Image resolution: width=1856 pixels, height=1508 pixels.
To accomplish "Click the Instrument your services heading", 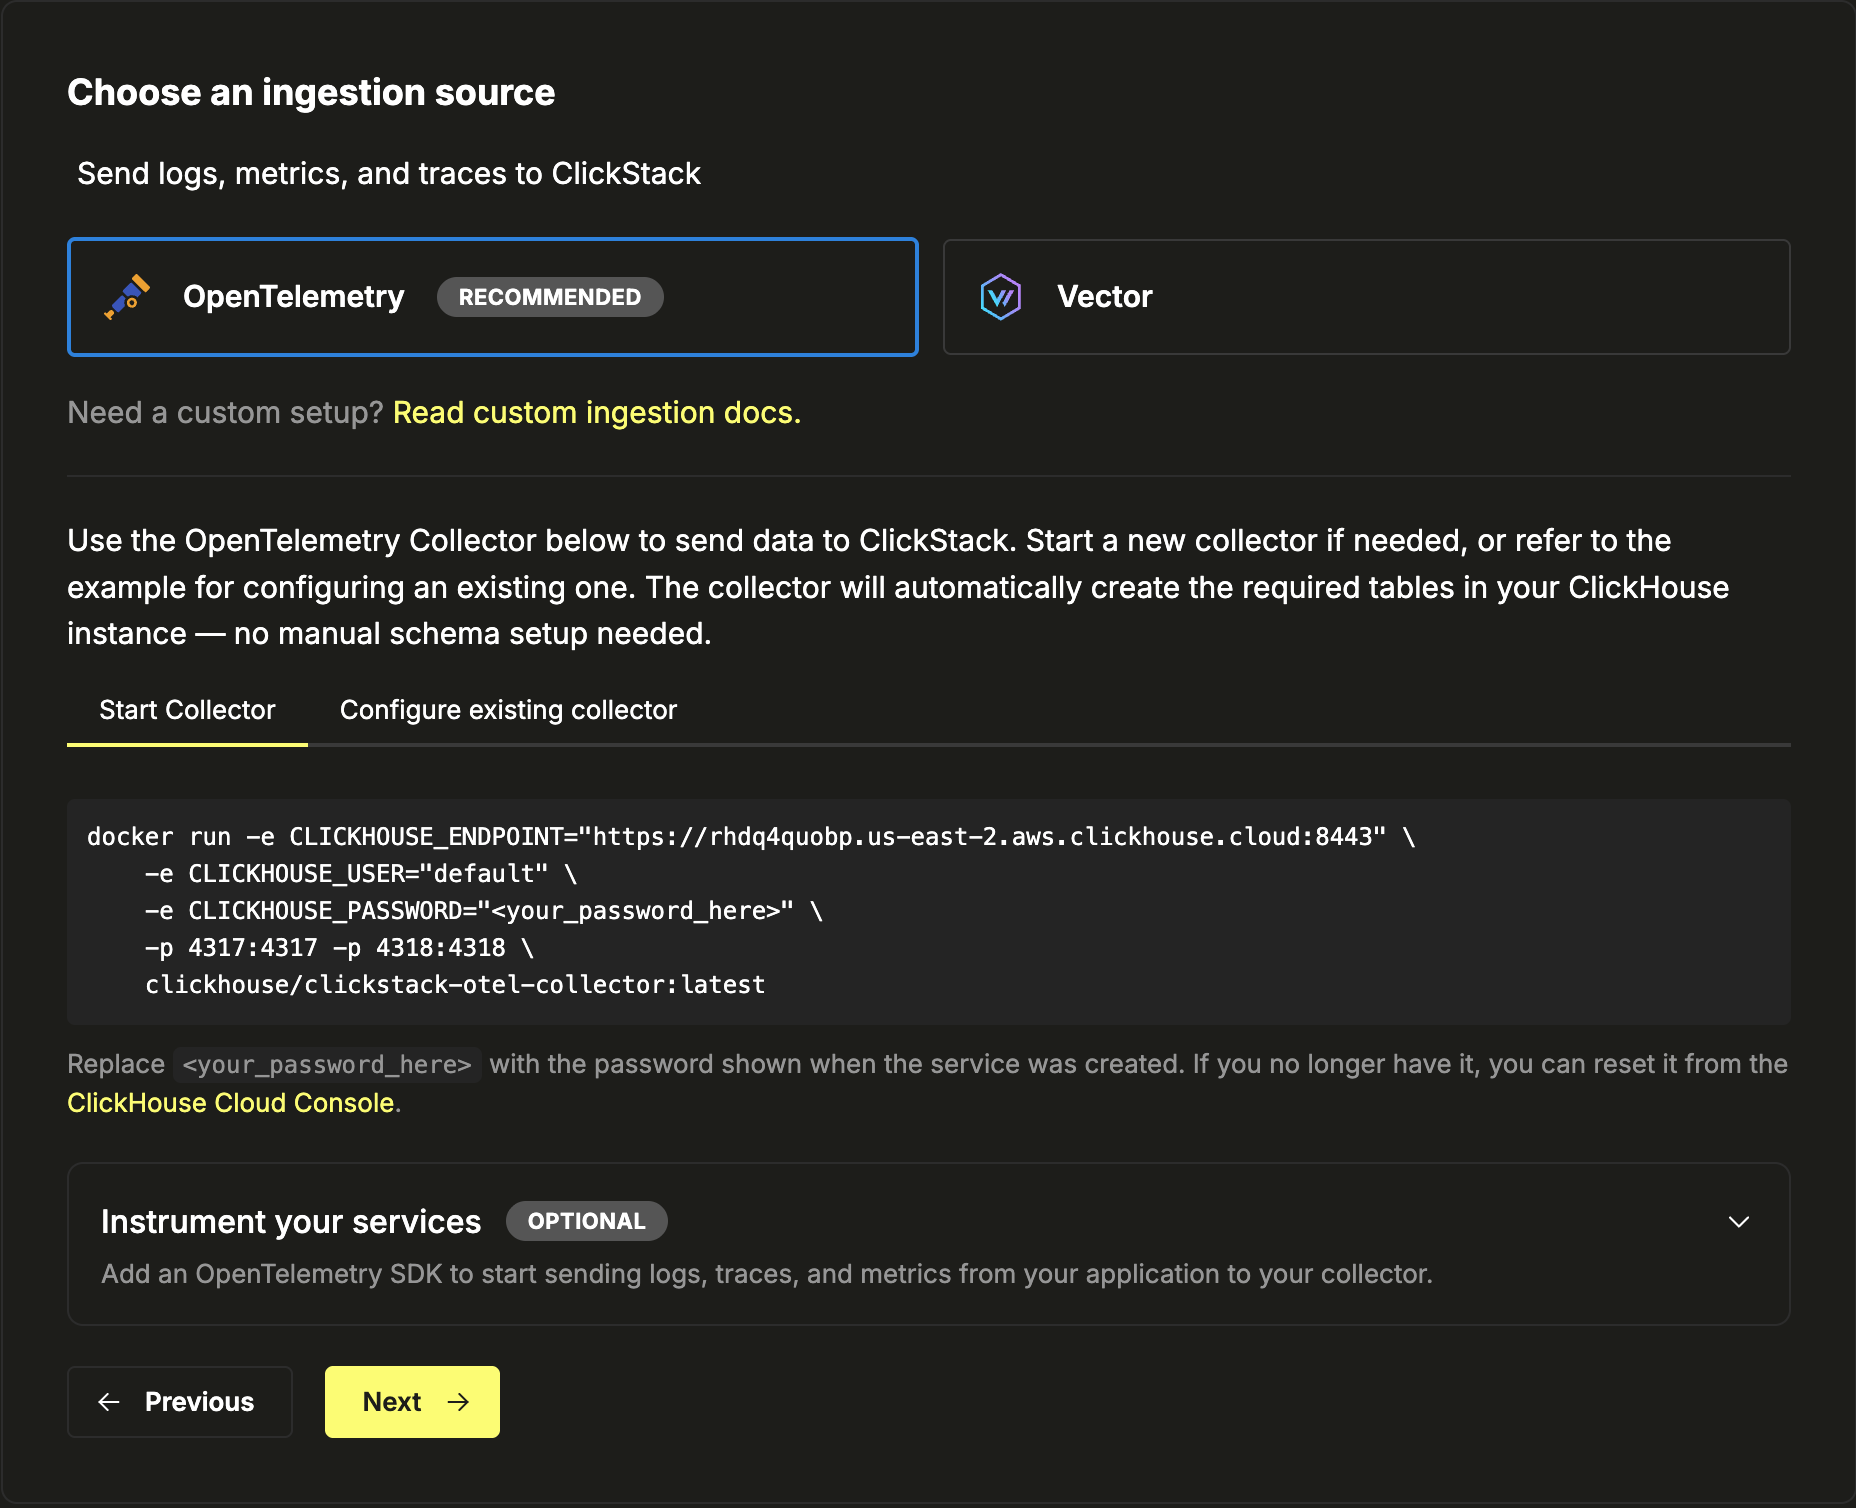I will (291, 1222).
